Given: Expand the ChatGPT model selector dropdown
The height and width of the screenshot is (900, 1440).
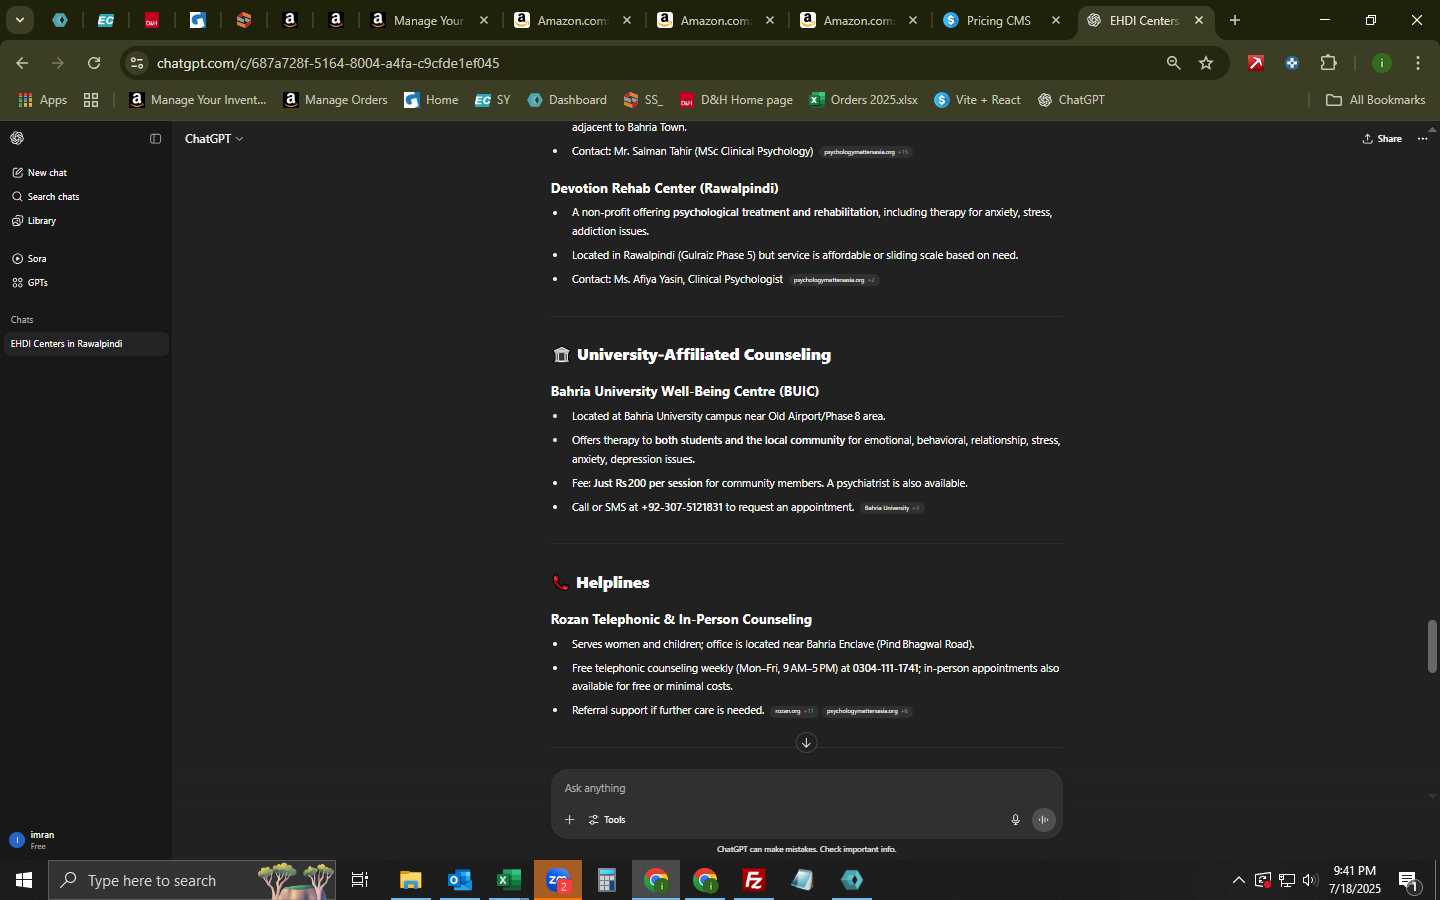Looking at the screenshot, I should (214, 139).
